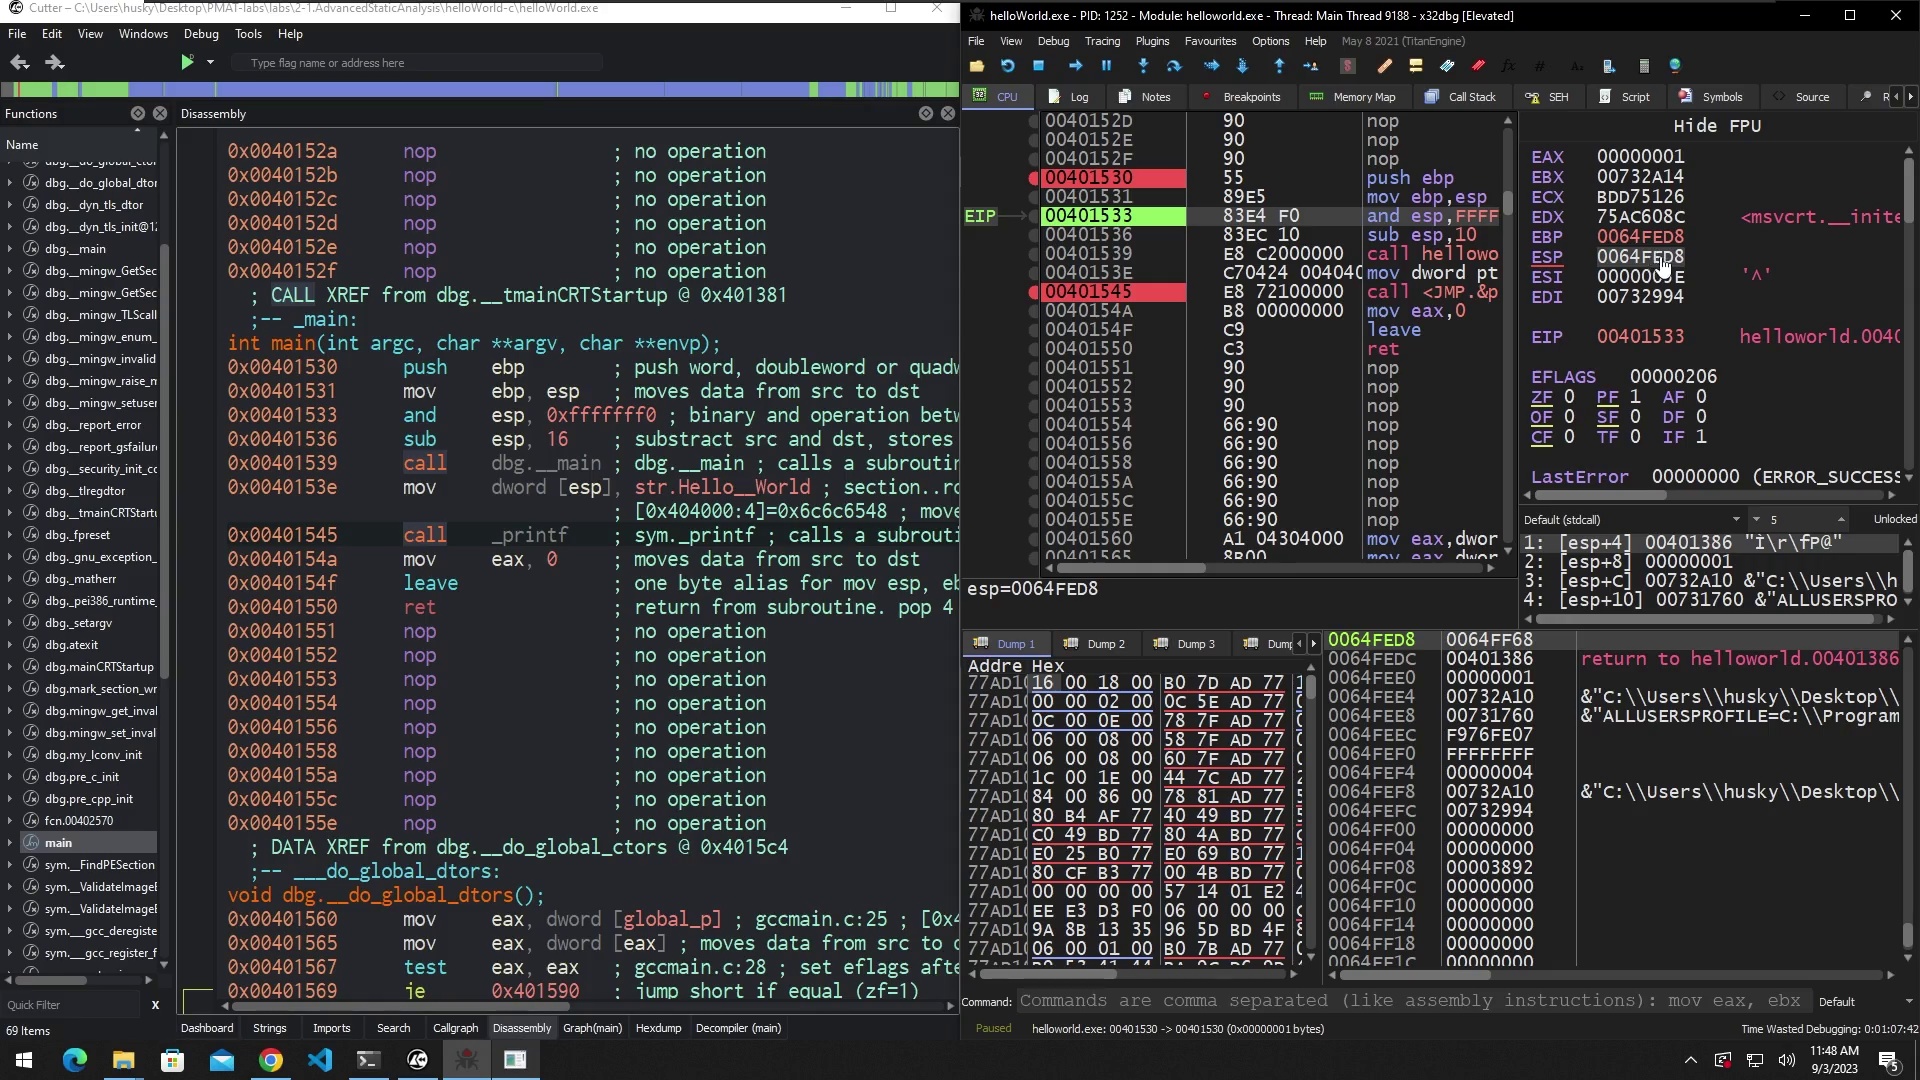Viewport: 1920px width, 1080px height.
Task: Focus the x32dbg Command input field
Action: (x=1414, y=1001)
